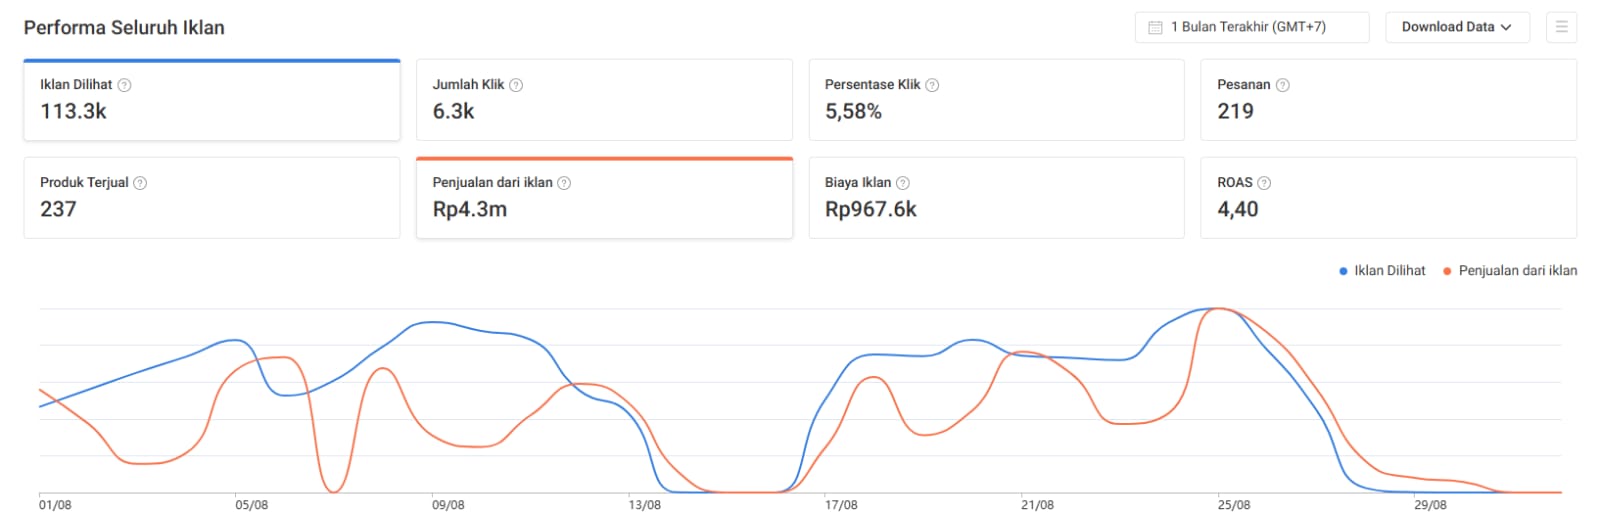Open the hamburger list menu icon
This screenshot has width=1600, height=517.
[1561, 27]
